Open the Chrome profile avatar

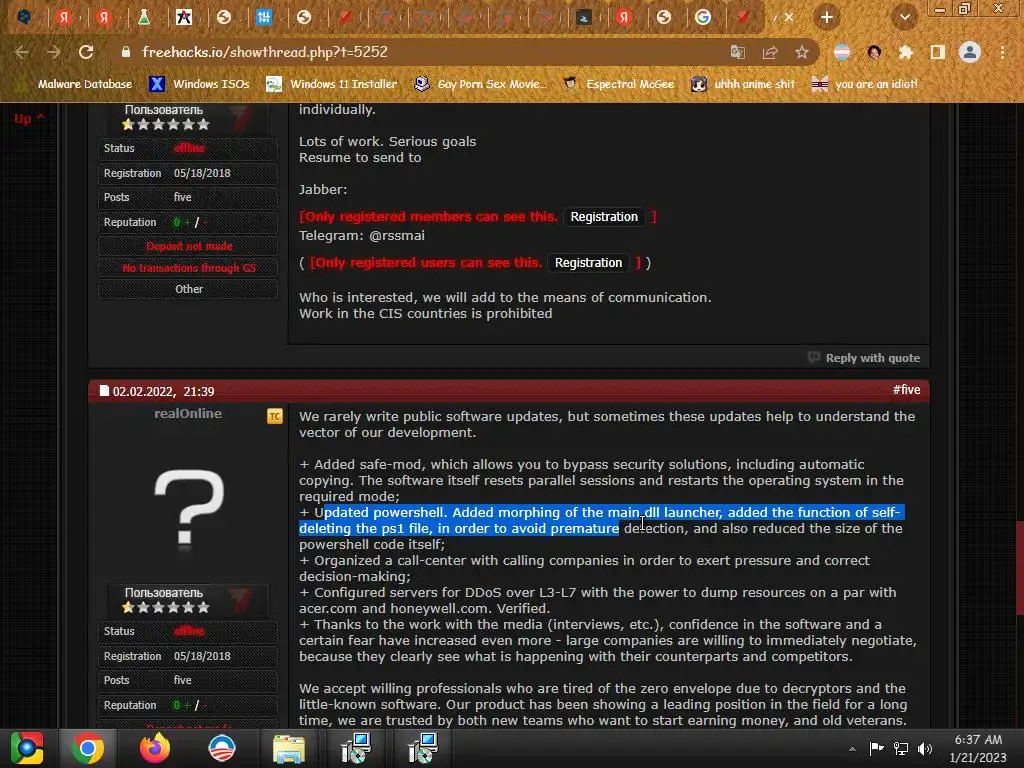[970, 52]
